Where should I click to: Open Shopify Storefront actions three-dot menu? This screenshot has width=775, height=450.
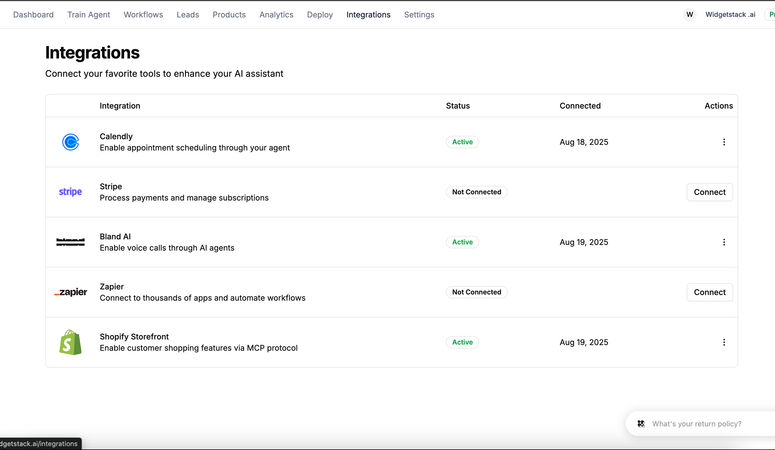click(724, 342)
